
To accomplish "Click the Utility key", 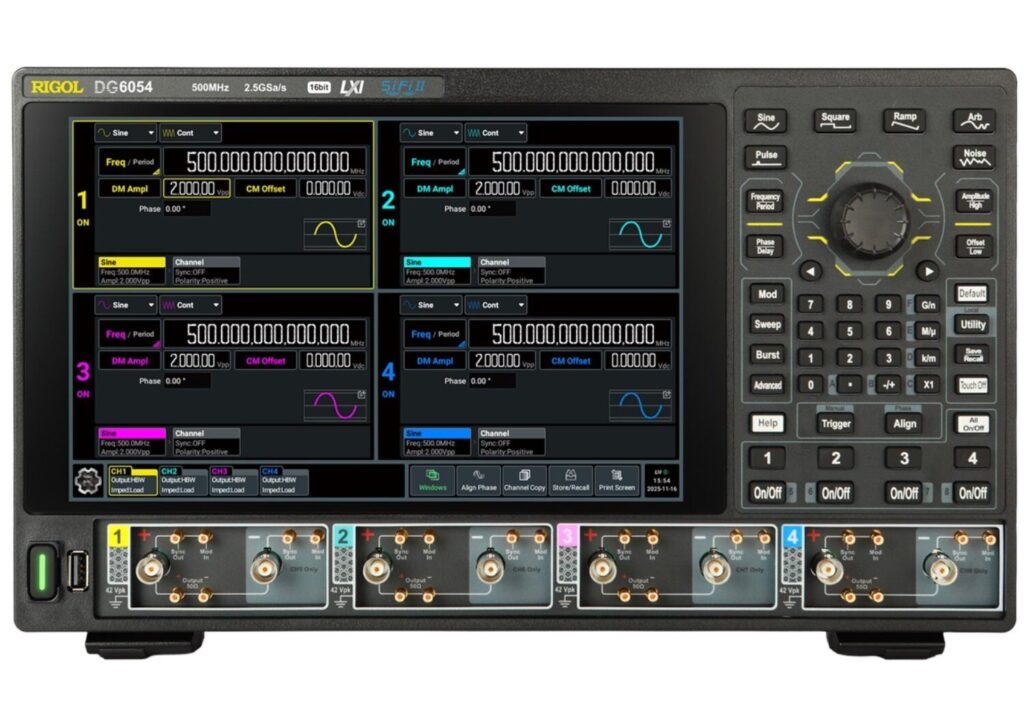I will tap(972, 324).
